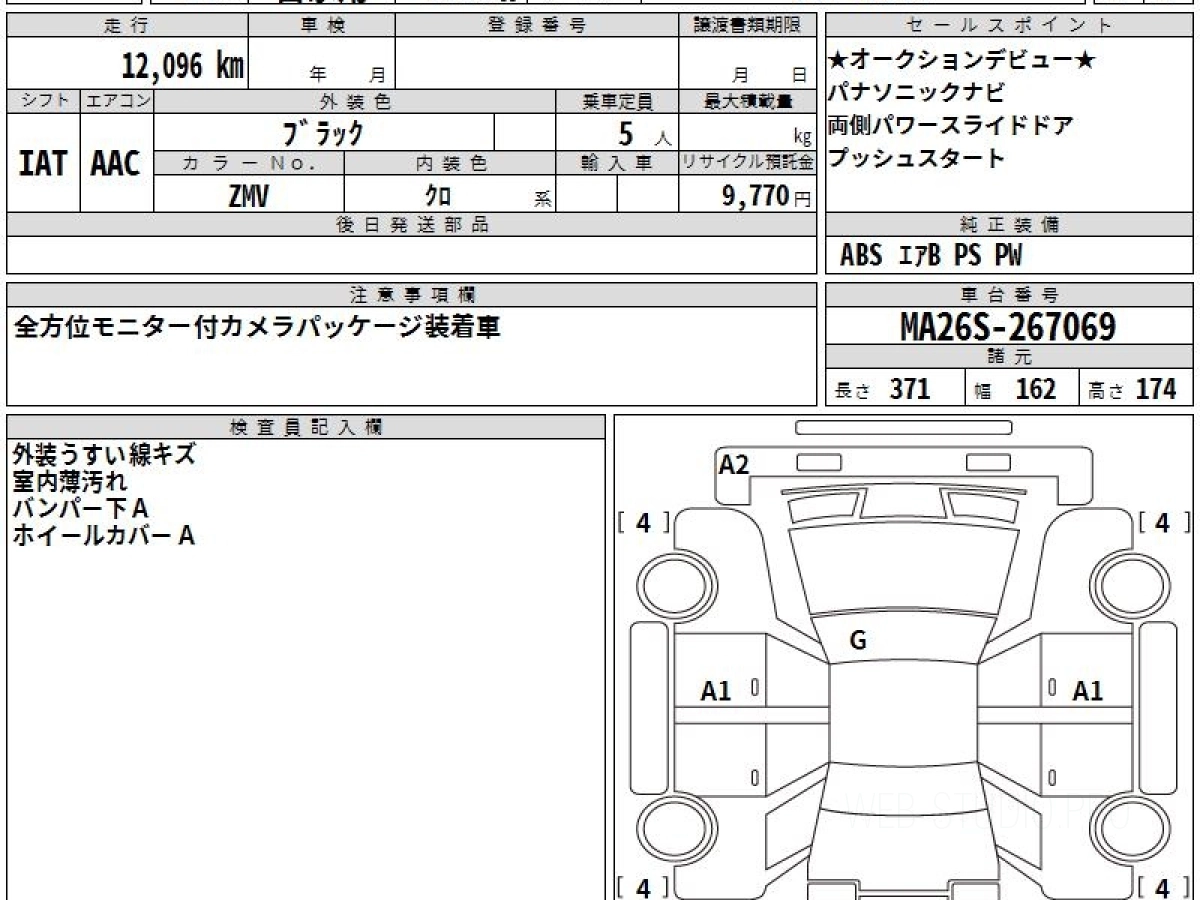Click the G mark on the windshield
Screen dimensions: 1200x900
tap(857, 642)
